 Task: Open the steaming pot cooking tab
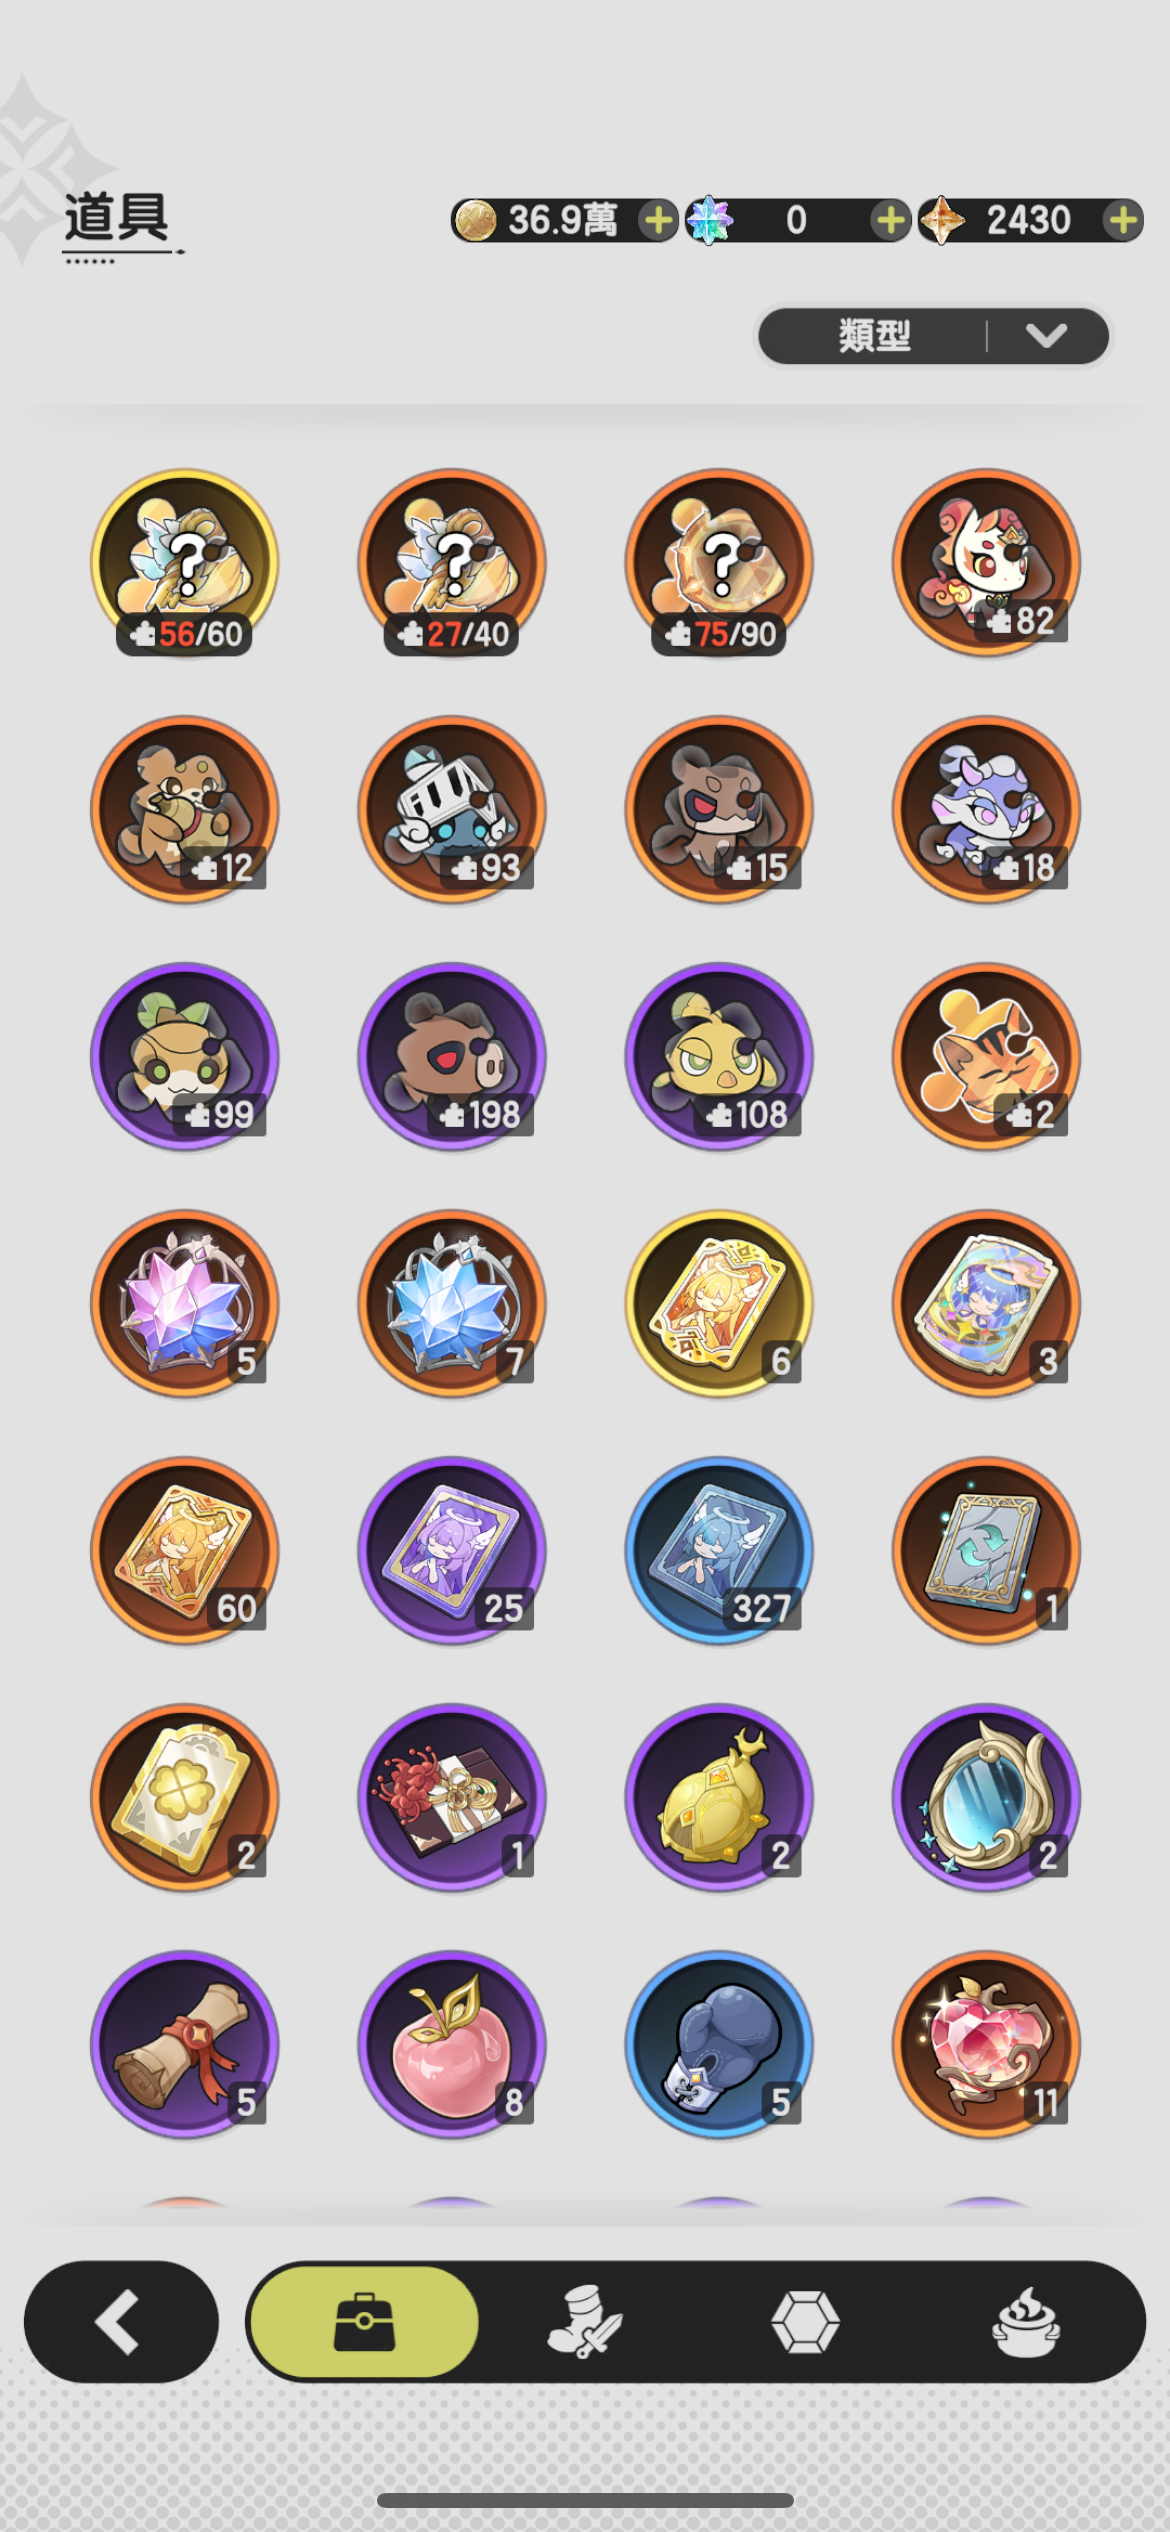[x=1026, y=2322]
